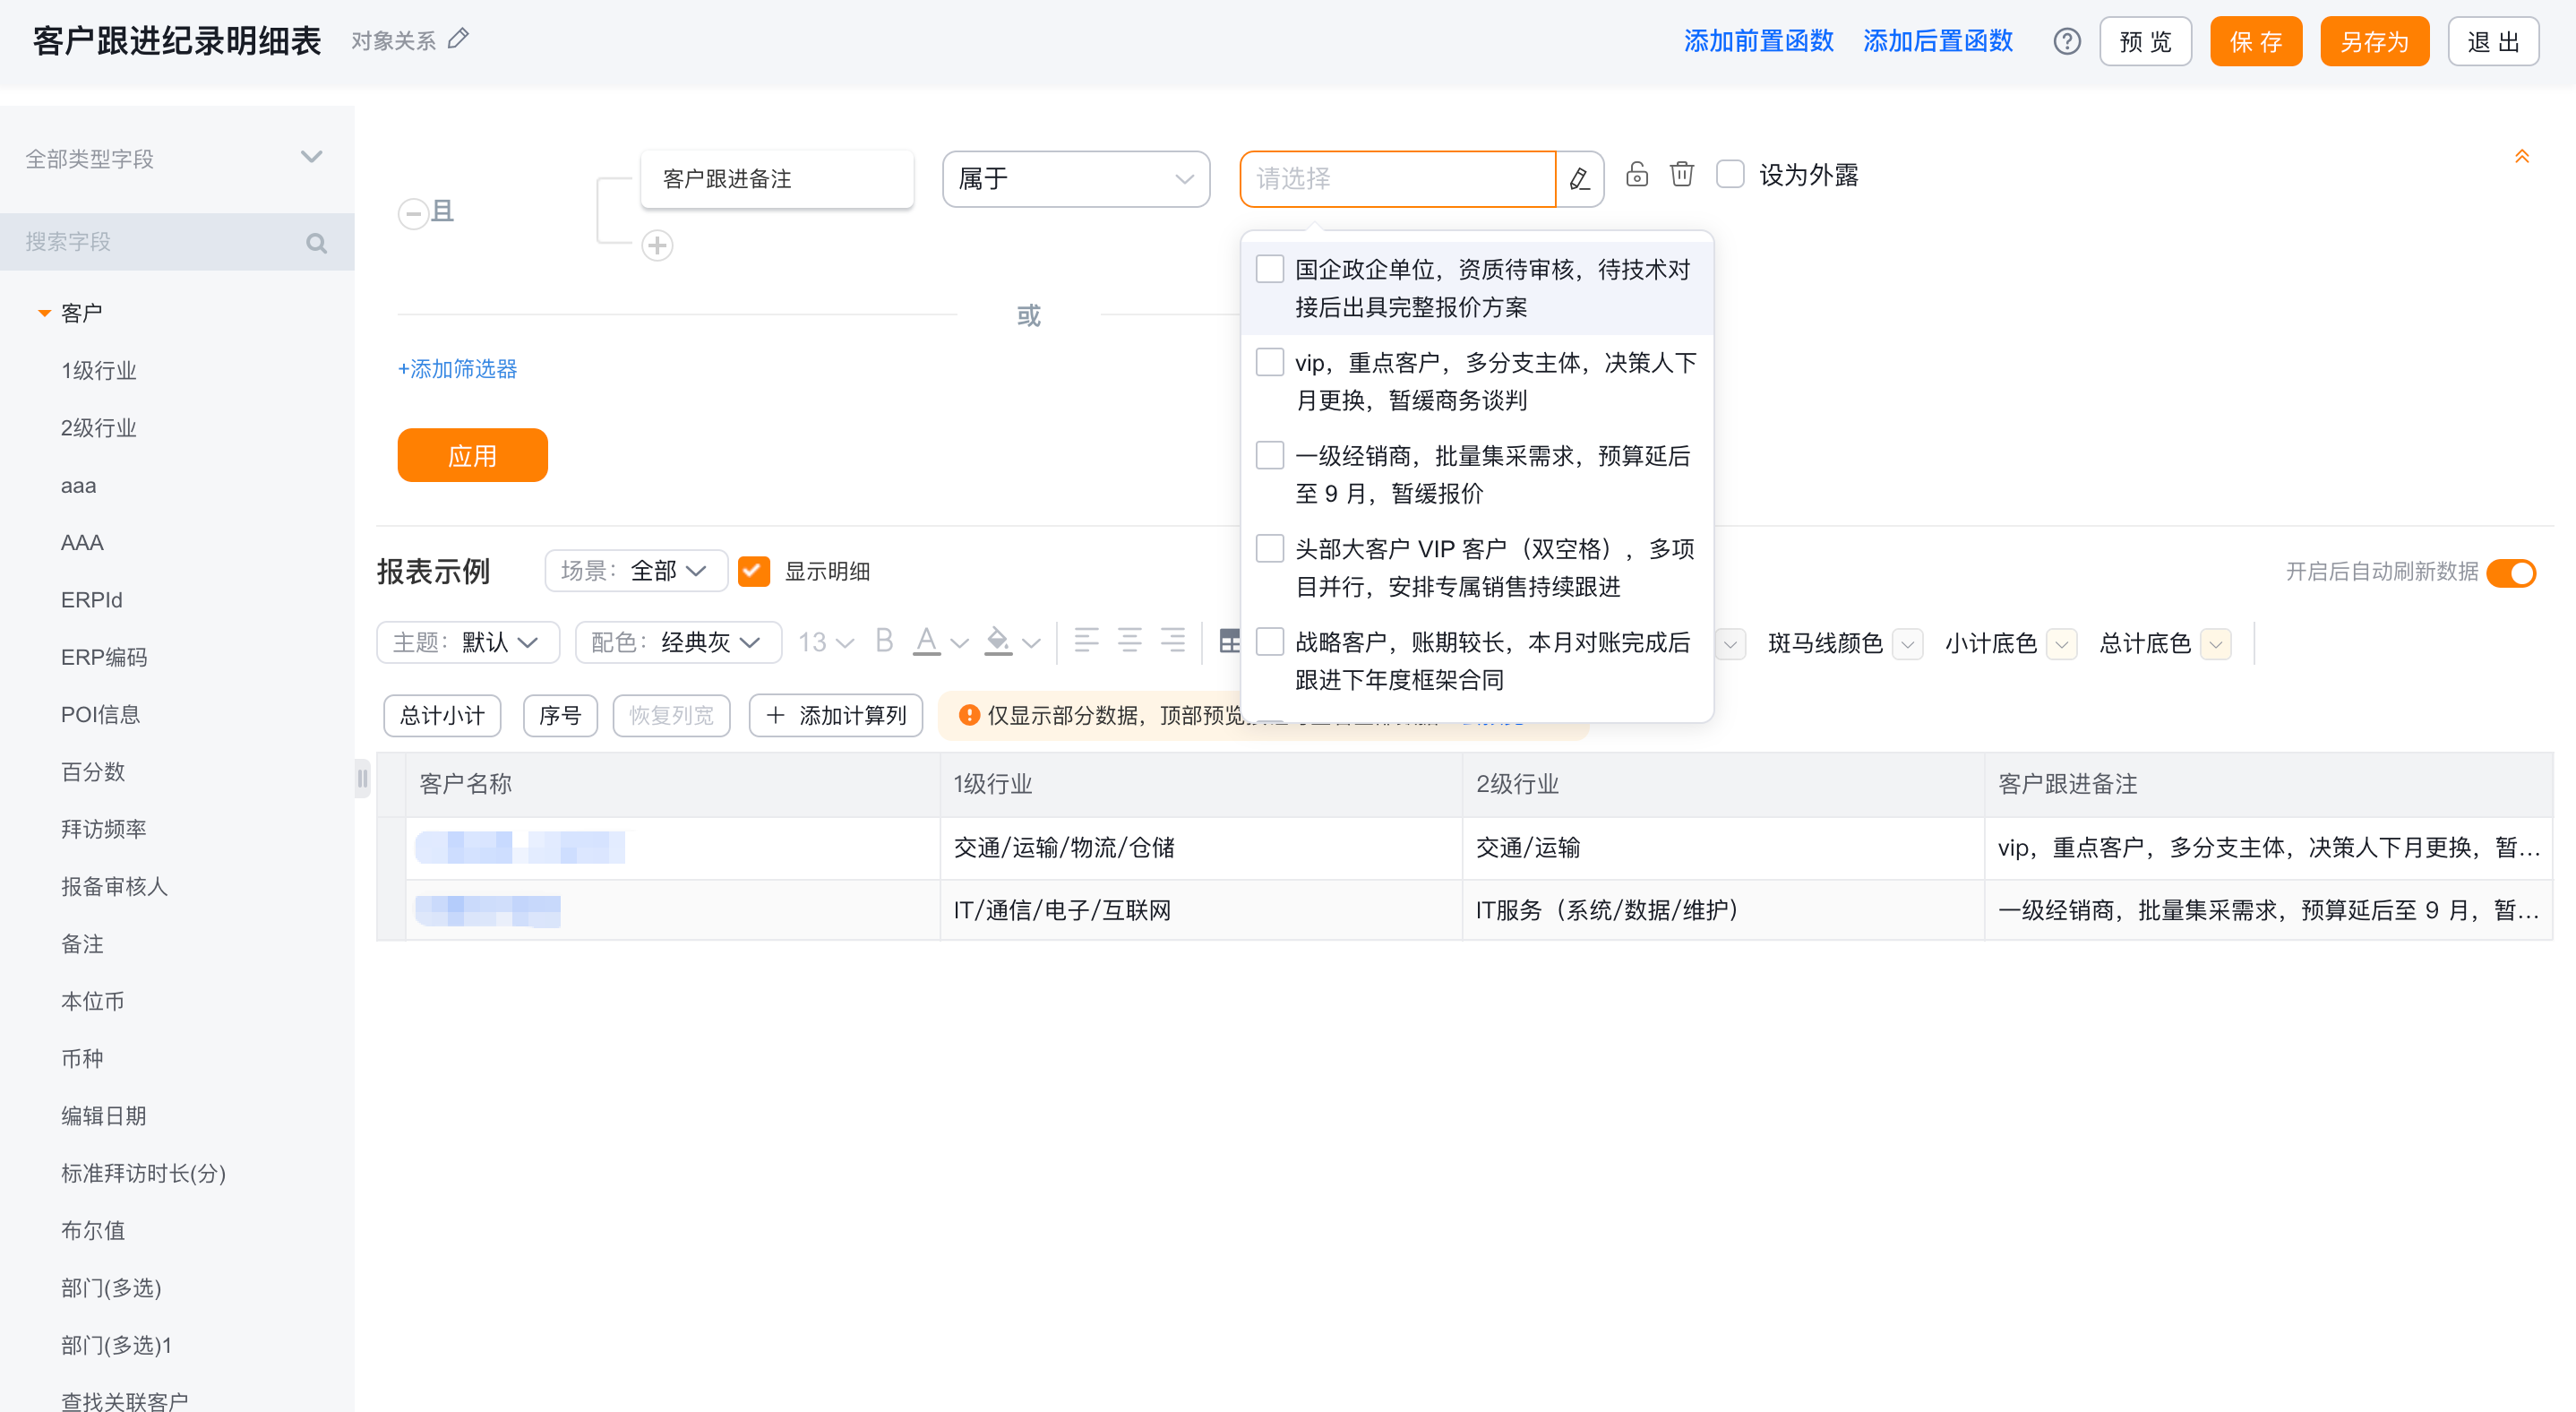Open the 场景 全部 dropdown
2576x1412 pixels.
635,571
